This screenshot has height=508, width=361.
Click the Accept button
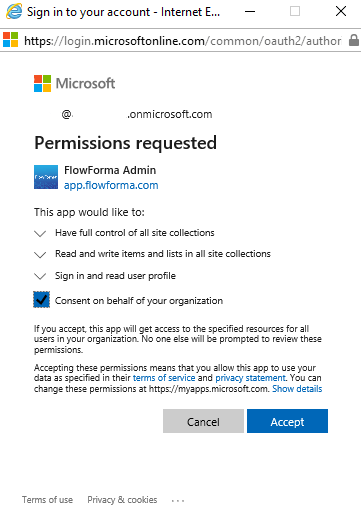click(x=287, y=421)
